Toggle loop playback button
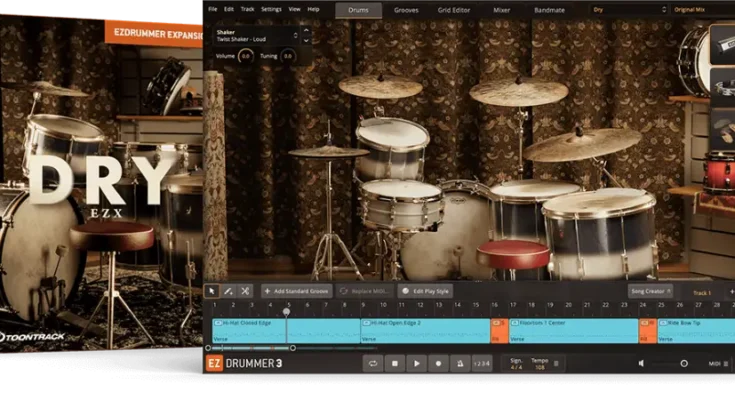The width and height of the screenshot is (735, 400). pos(373,364)
